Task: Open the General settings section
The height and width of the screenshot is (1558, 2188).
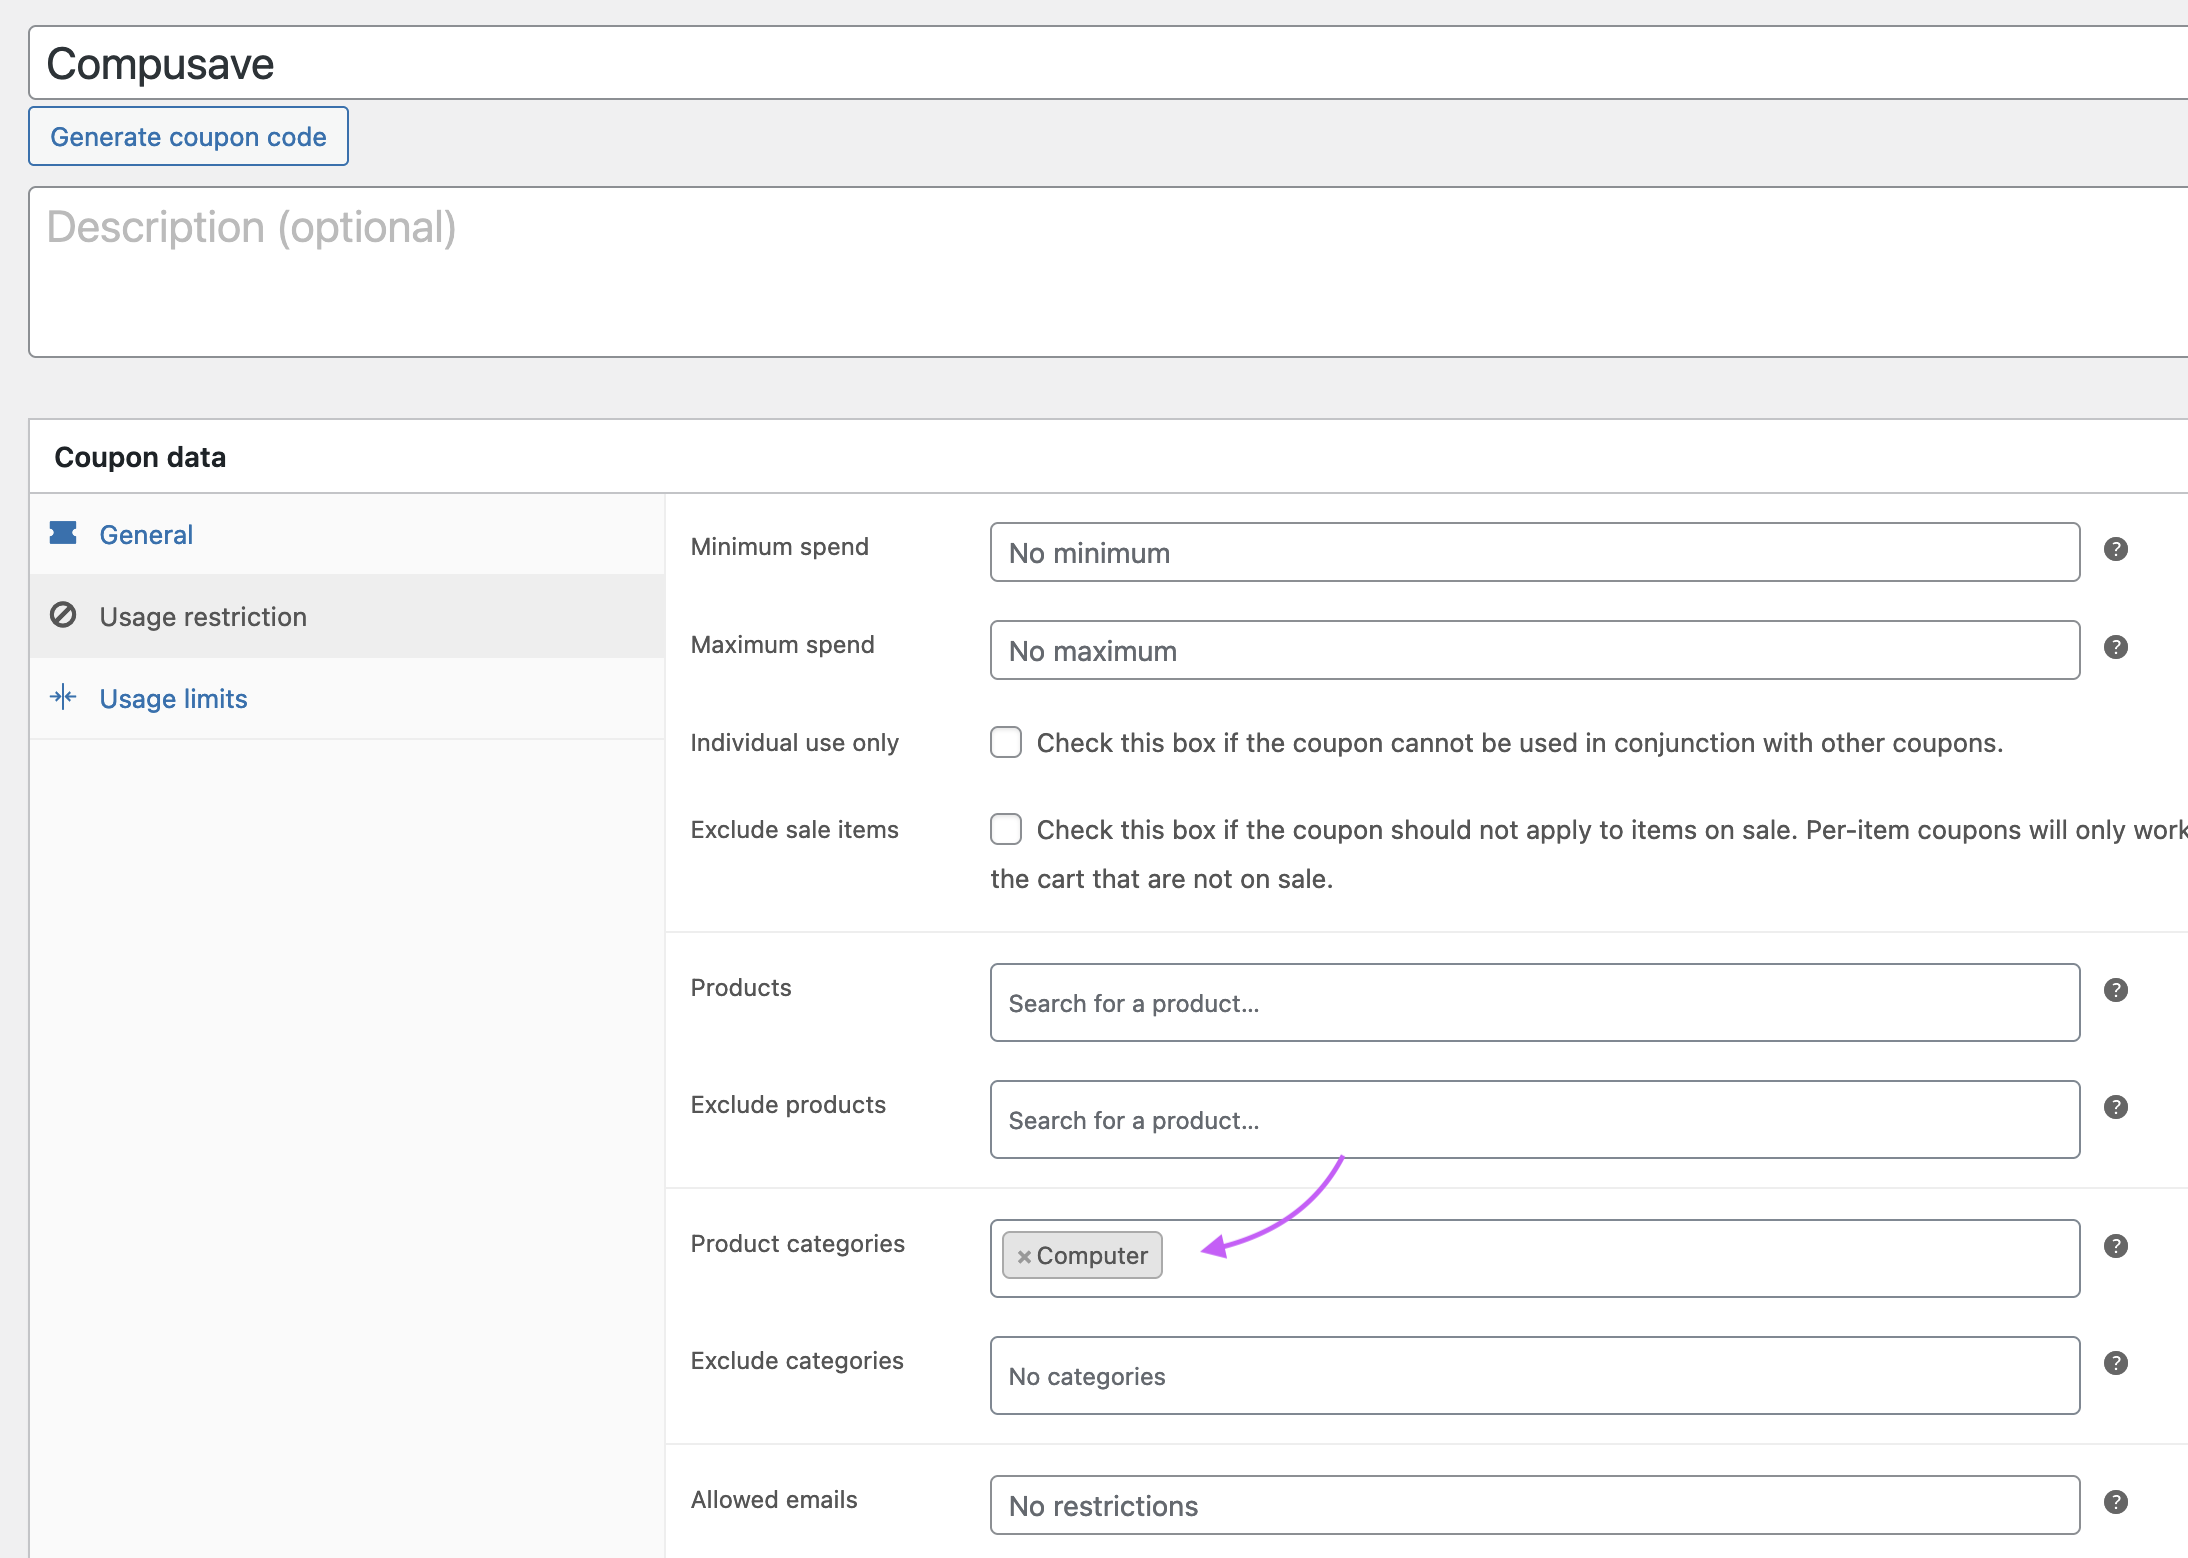Action: tap(146, 534)
